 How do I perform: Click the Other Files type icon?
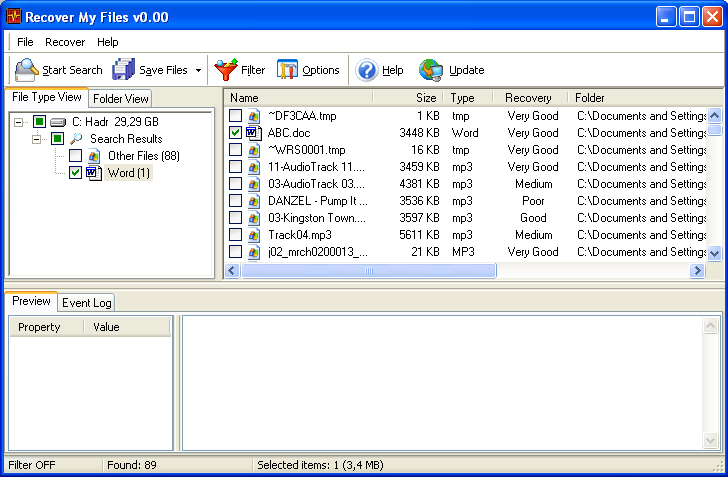(x=94, y=156)
